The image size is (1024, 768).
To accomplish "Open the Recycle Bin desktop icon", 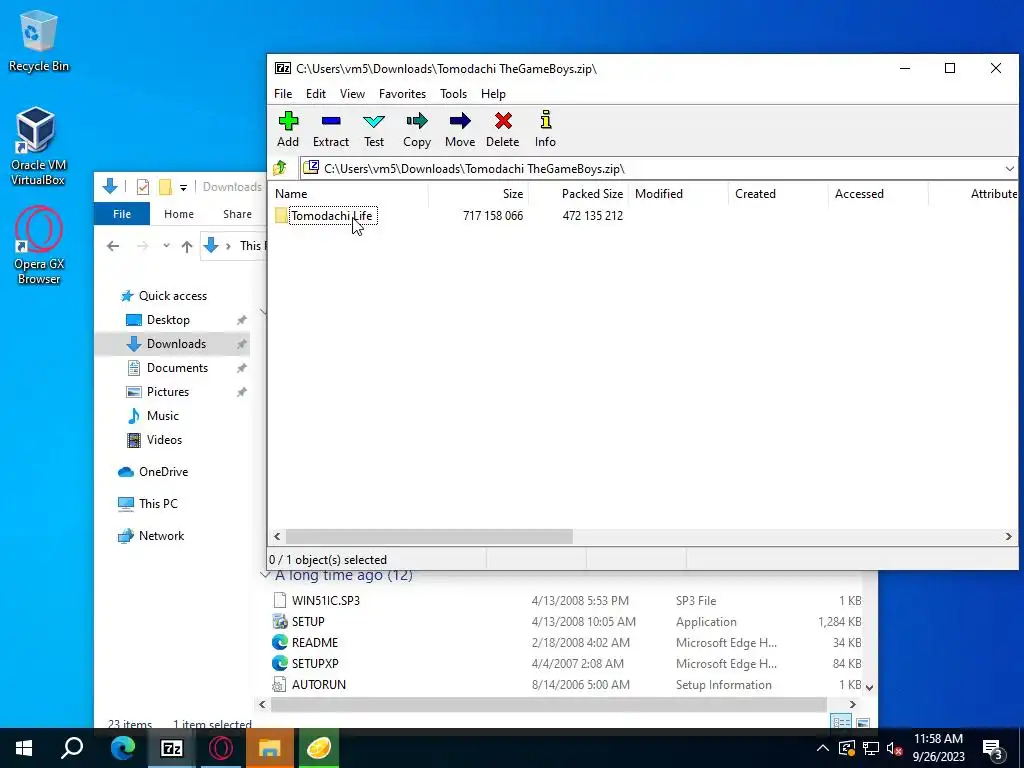I will pos(39,40).
